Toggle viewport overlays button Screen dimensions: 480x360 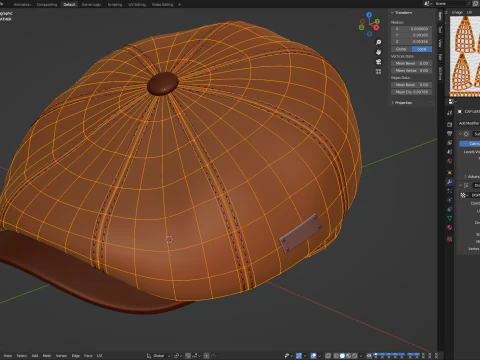(x=313, y=356)
